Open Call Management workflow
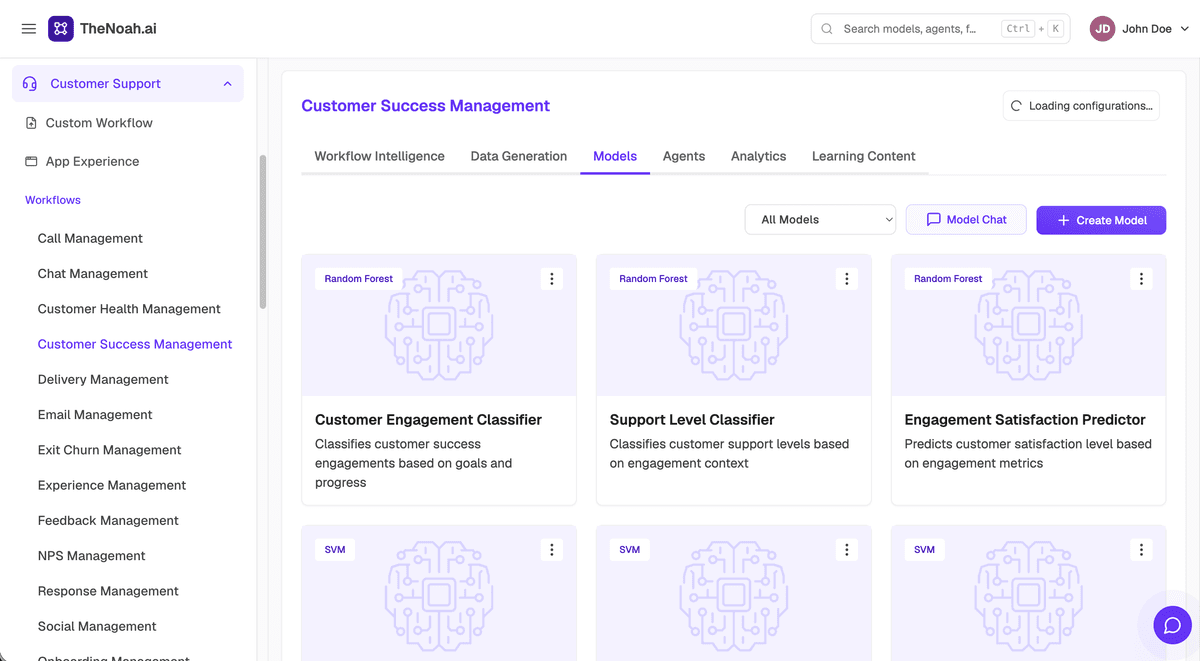This screenshot has height=661, width=1200. [90, 238]
